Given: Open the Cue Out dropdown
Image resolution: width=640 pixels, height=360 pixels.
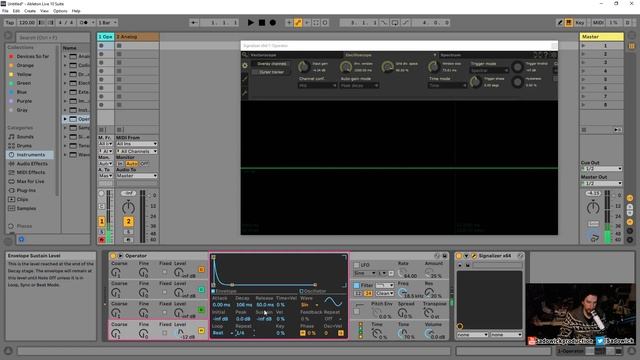Looking at the screenshot, I should tap(602, 169).
